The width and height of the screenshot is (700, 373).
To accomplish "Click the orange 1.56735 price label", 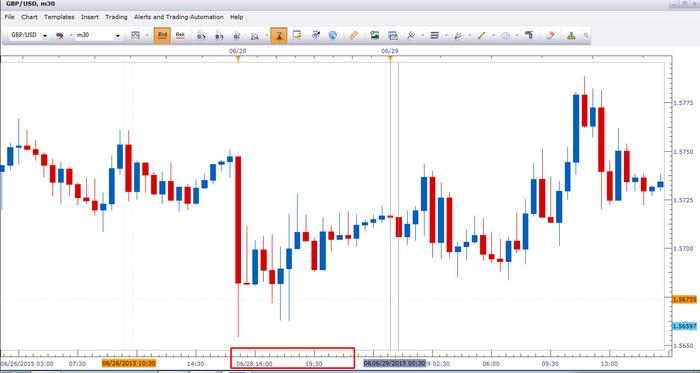I will point(685,300).
